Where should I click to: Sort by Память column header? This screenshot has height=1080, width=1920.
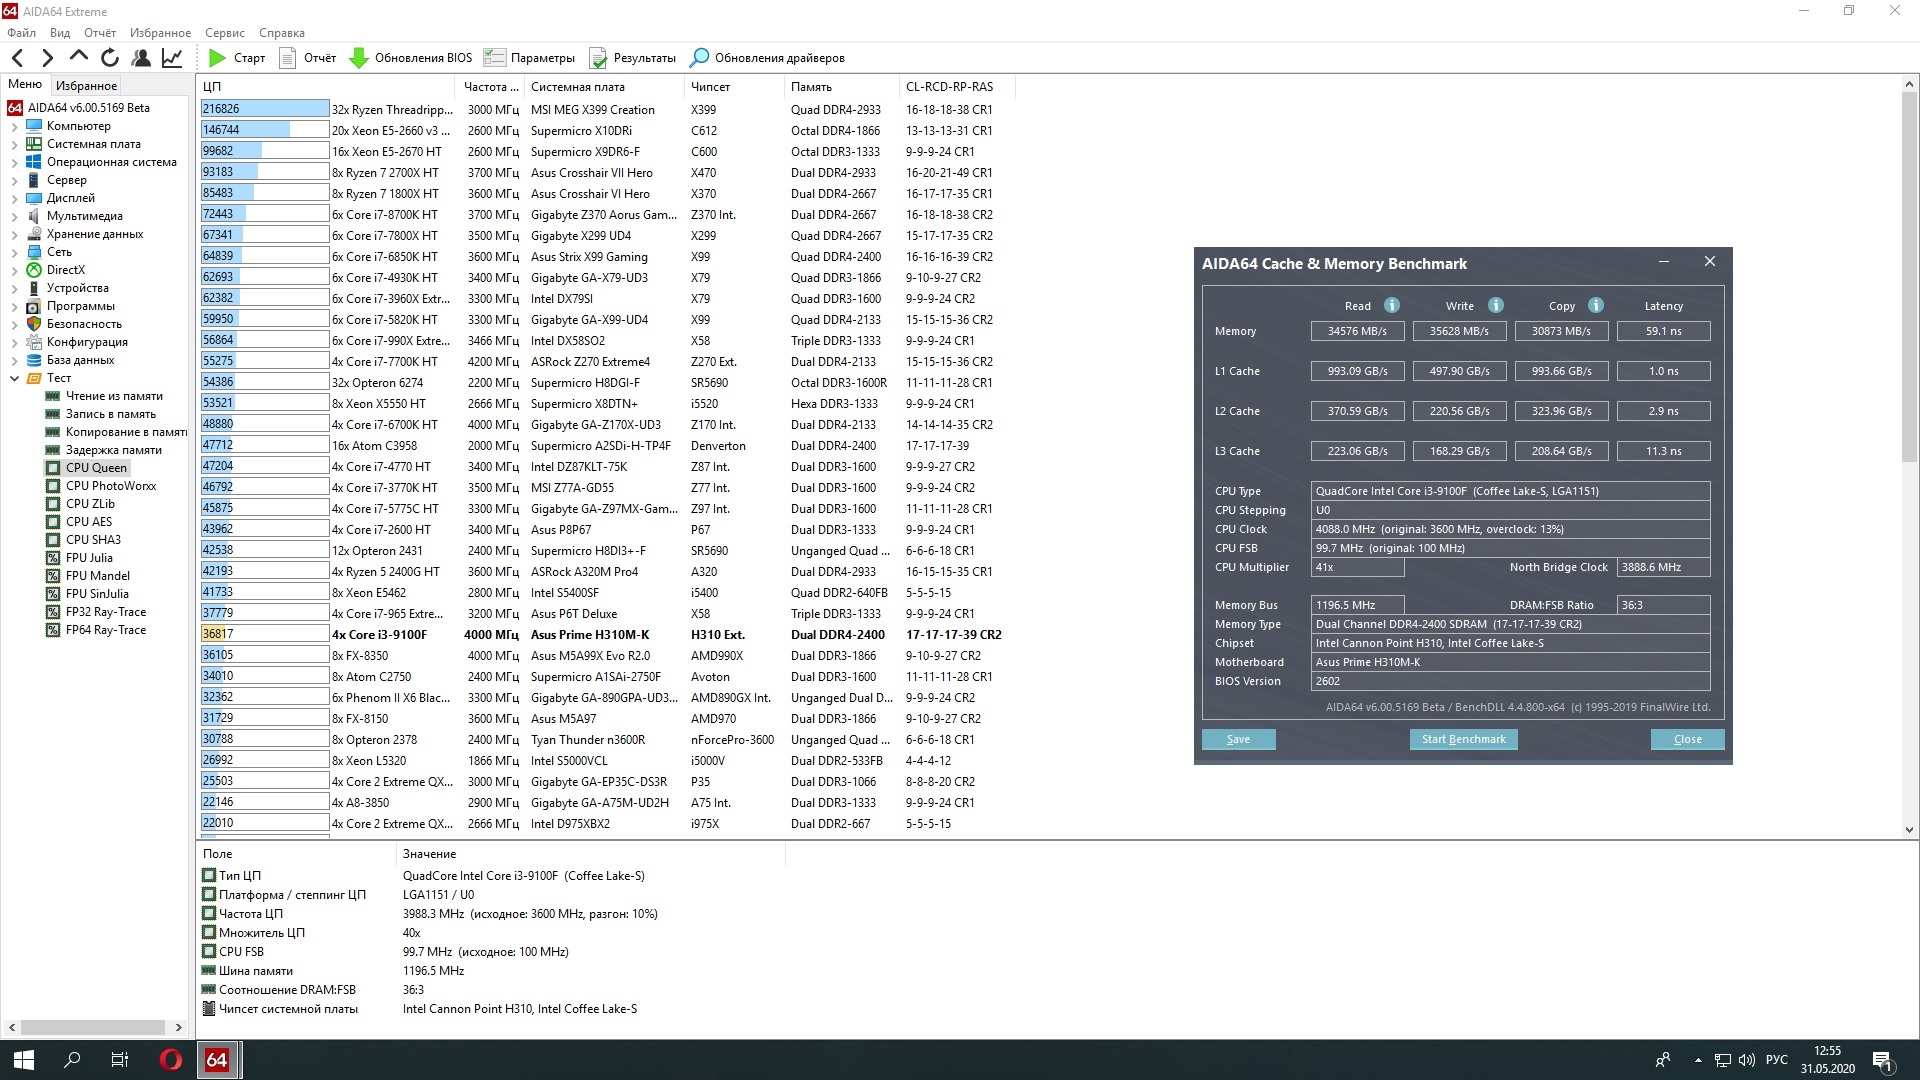tap(842, 87)
